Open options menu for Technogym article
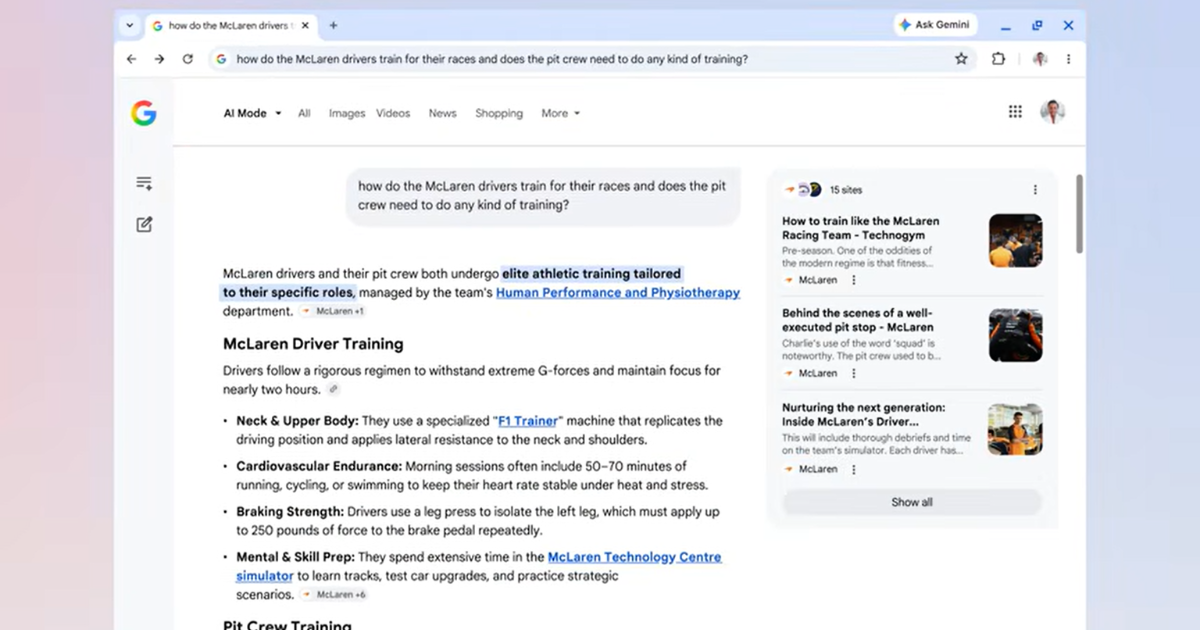Image resolution: width=1200 pixels, height=630 pixels. (x=854, y=281)
